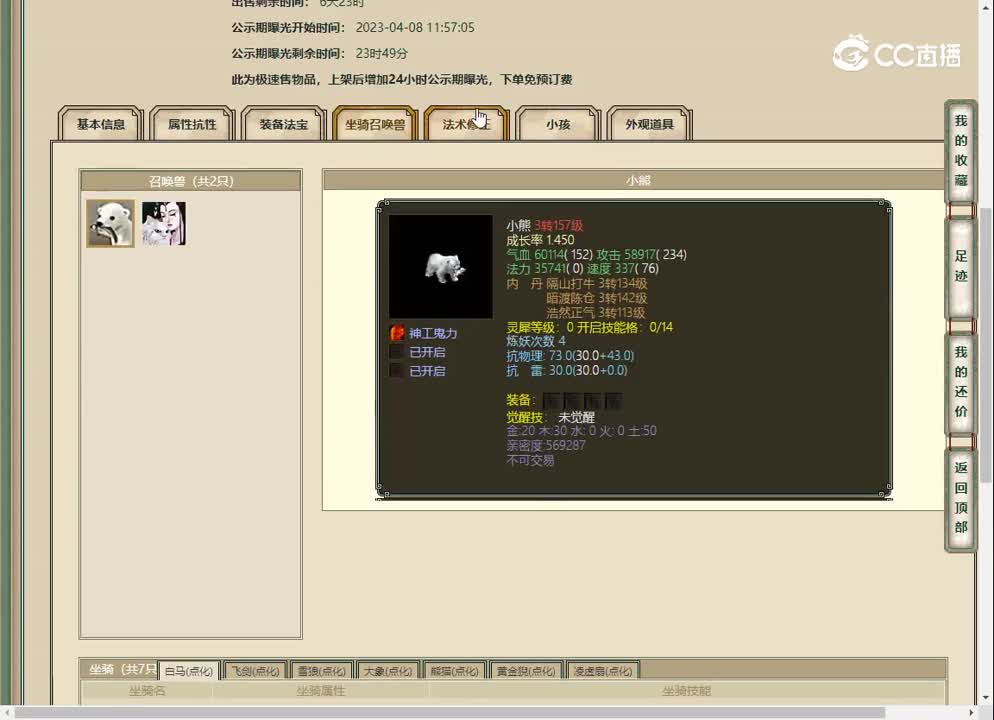Select the 飞剑(点化) mount tab
The height and width of the screenshot is (720, 994).
coord(255,671)
